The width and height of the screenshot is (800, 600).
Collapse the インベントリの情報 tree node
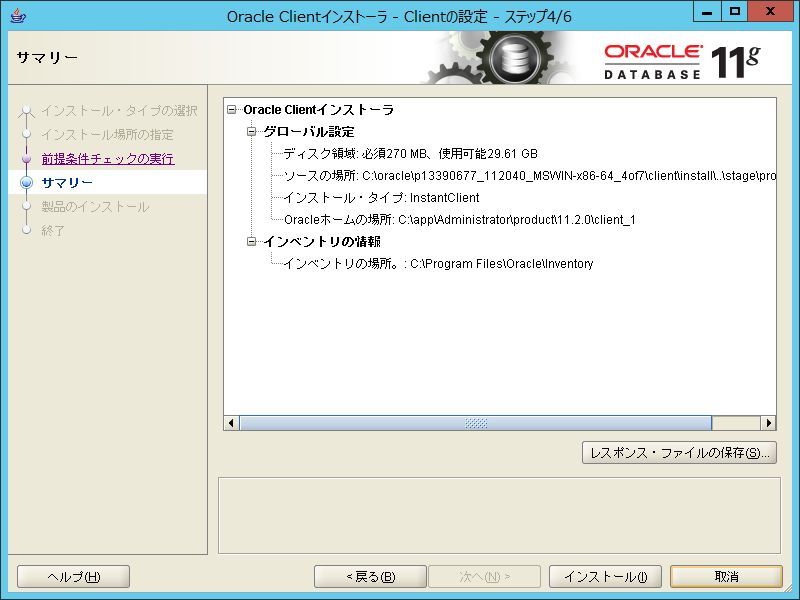point(252,241)
